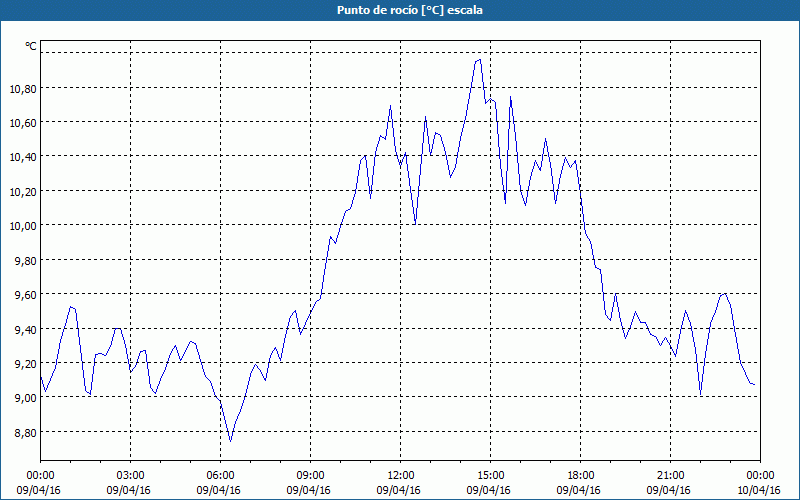Click the curve's lowest dip after 06:00

pos(231,441)
